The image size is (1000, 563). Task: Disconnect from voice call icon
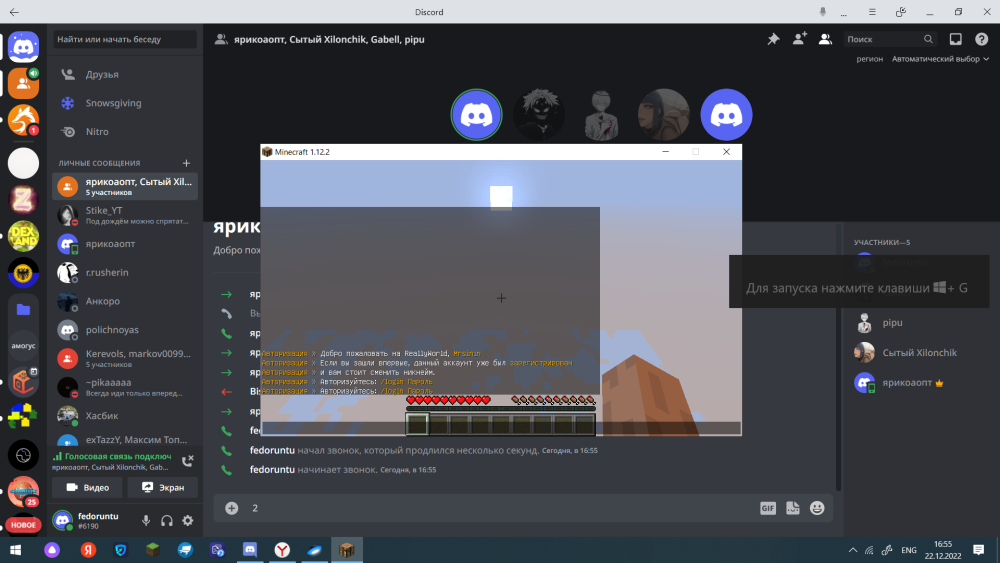point(188,461)
